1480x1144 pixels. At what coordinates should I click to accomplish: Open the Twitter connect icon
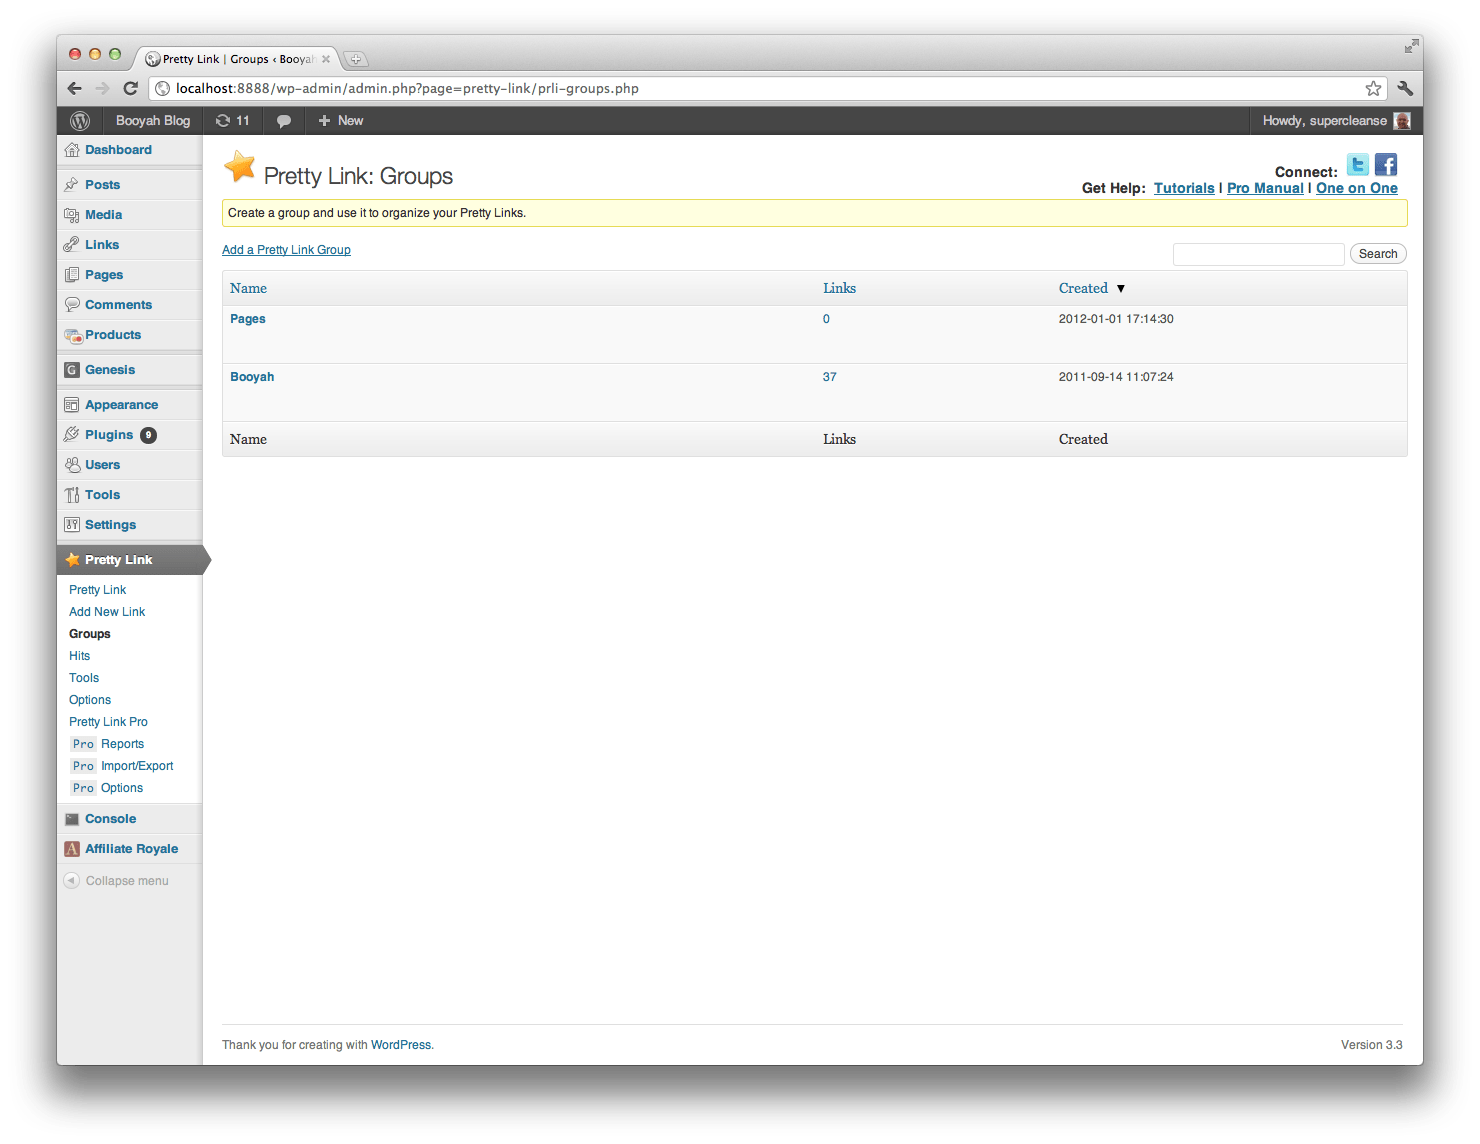tap(1358, 165)
